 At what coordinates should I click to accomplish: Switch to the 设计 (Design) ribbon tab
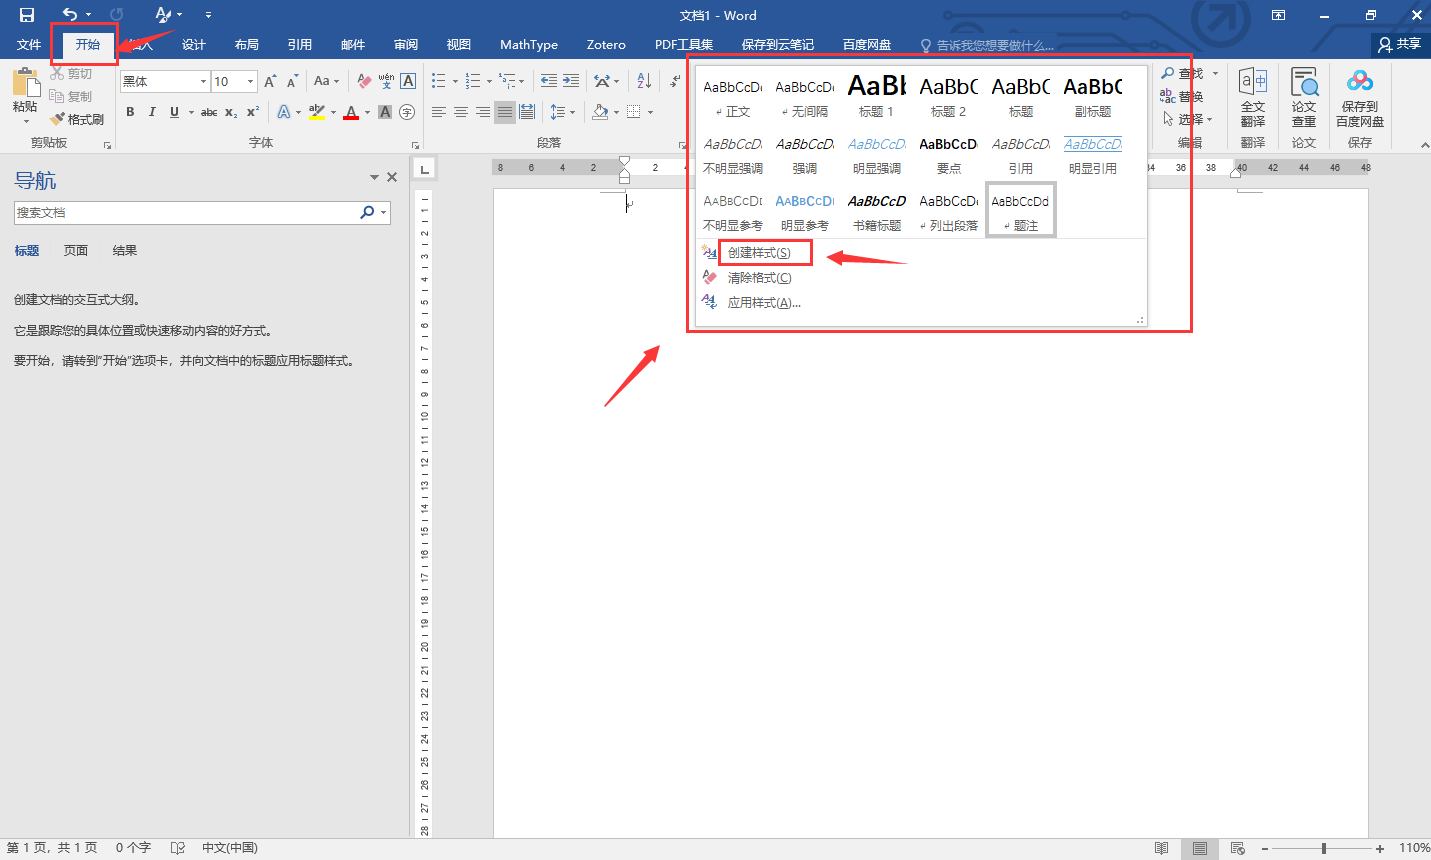pyautogui.click(x=193, y=45)
